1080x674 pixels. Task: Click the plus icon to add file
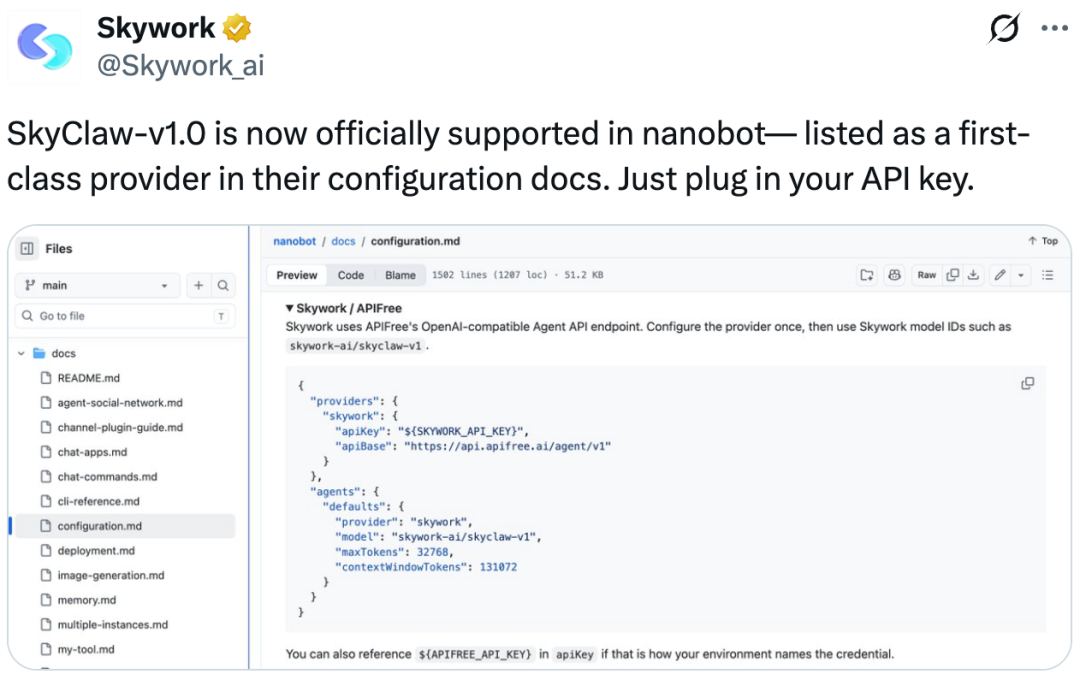point(198,285)
